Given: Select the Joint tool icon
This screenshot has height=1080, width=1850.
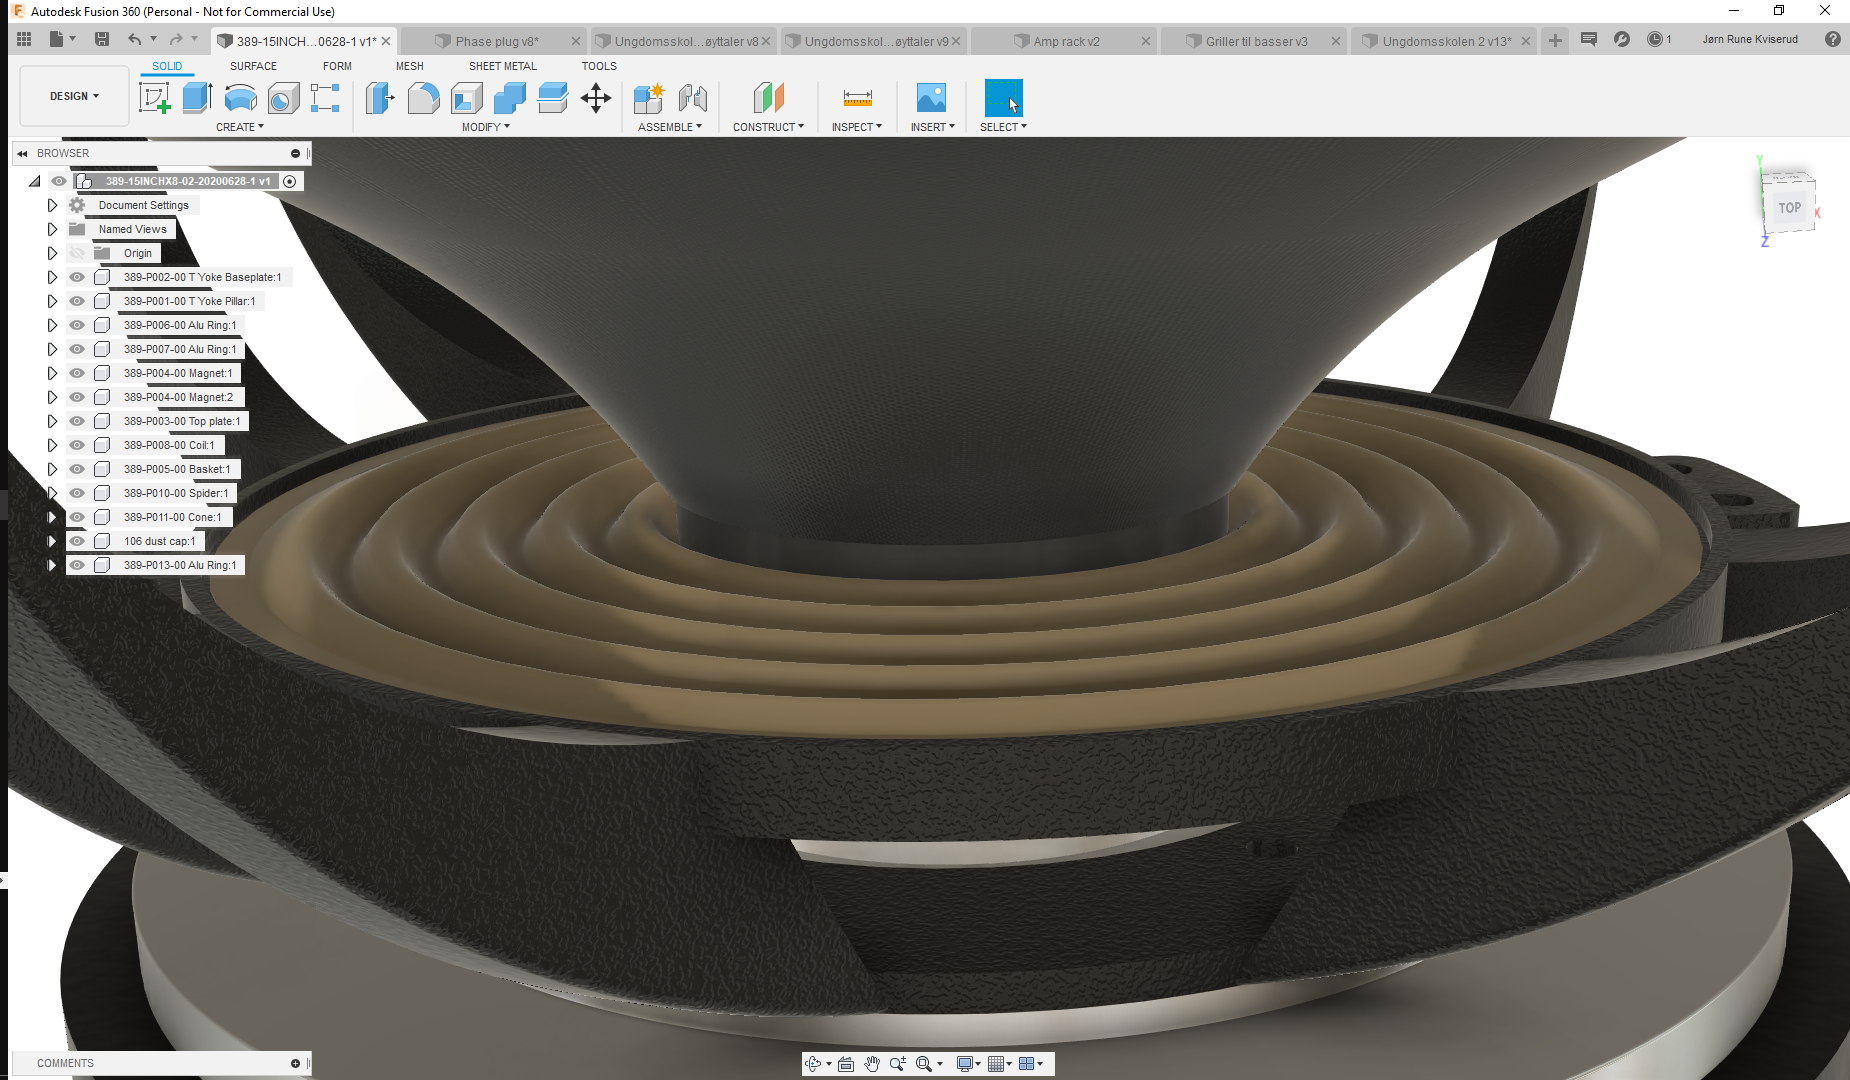Looking at the screenshot, I should pos(692,98).
